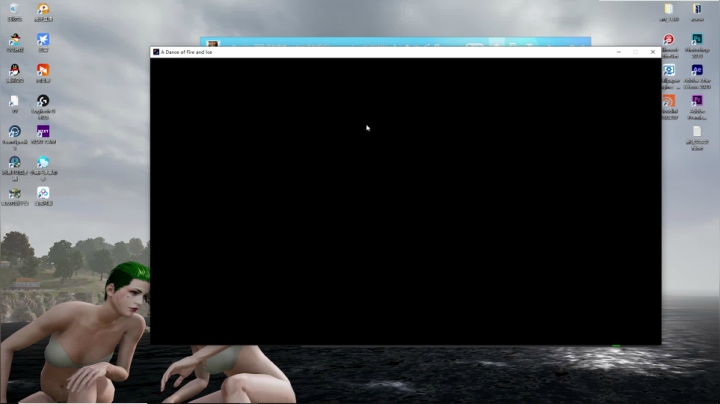Open the blank white document shortcut on the left

coord(15,101)
